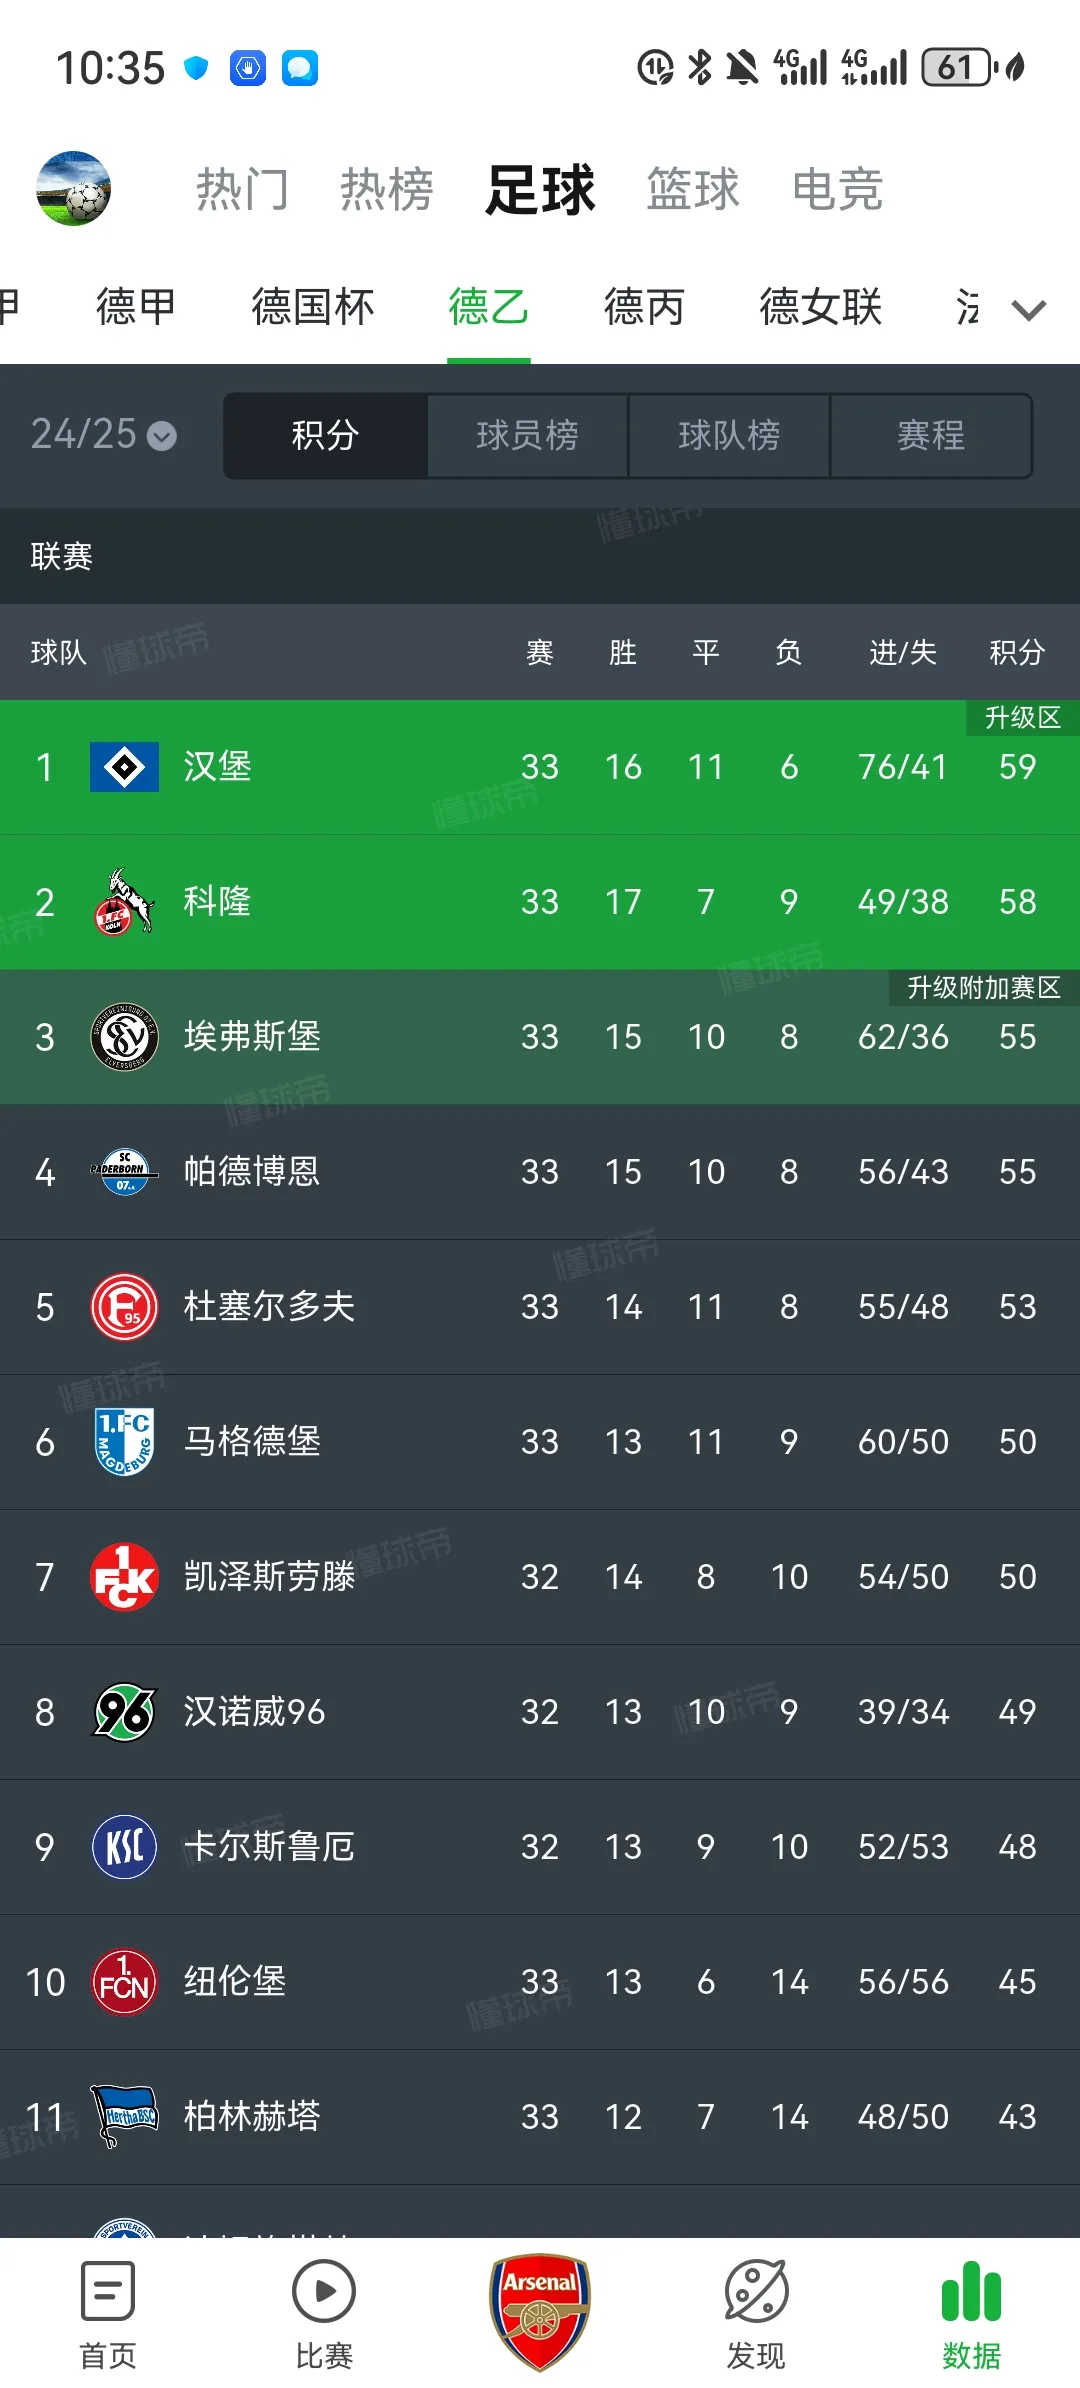The height and width of the screenshot is (2388, 1080).
Task: Tap the user avatar football picture top left
Action: (x=73, y=189)
